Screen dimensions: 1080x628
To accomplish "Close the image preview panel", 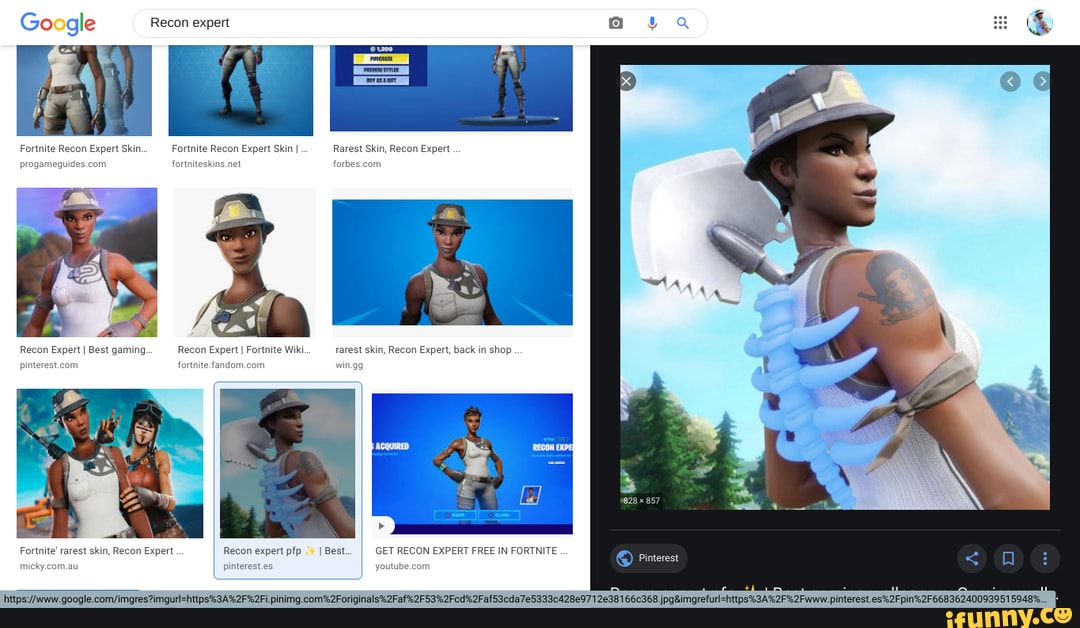I will point(627,81).
